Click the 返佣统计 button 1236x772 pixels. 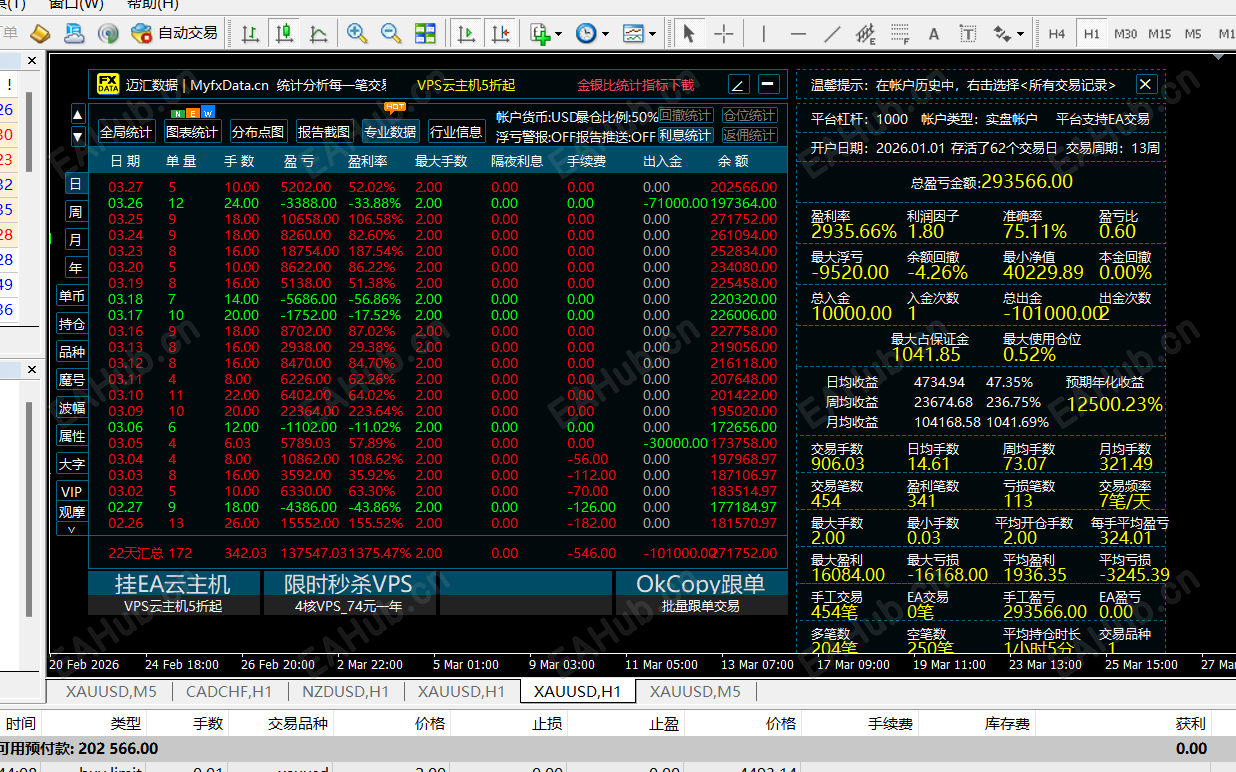pos(749,135)
